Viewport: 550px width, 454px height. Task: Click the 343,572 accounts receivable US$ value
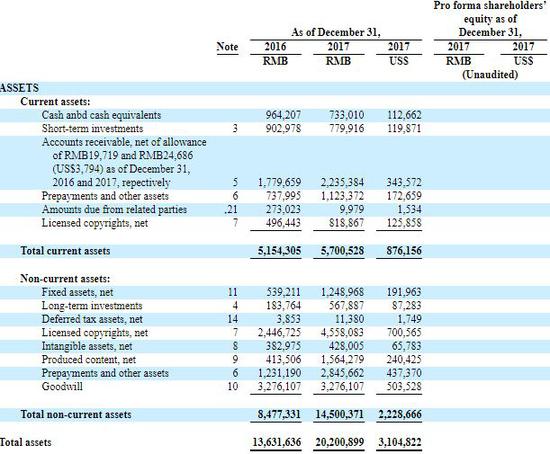404,182
